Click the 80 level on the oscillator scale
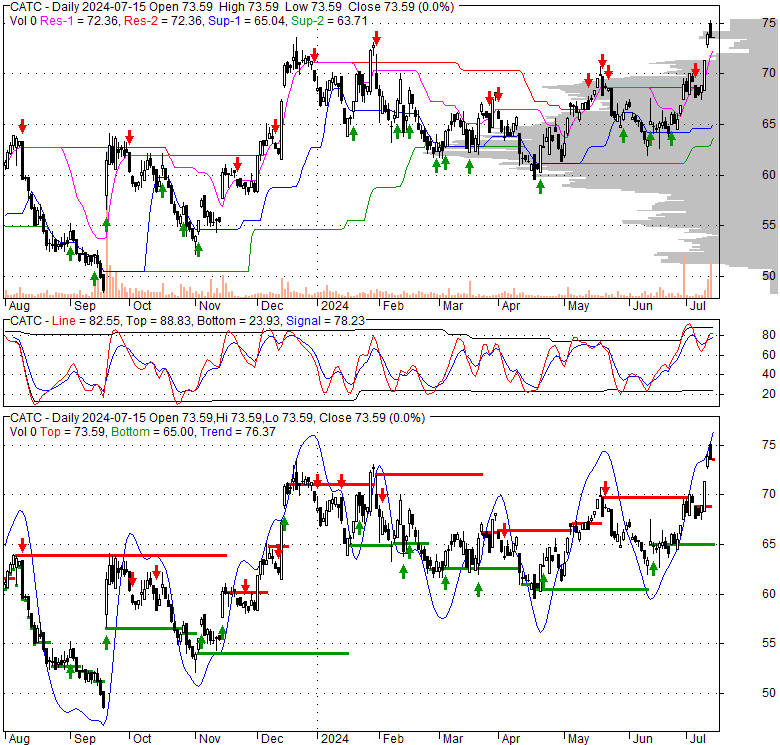 coord(769,335)
